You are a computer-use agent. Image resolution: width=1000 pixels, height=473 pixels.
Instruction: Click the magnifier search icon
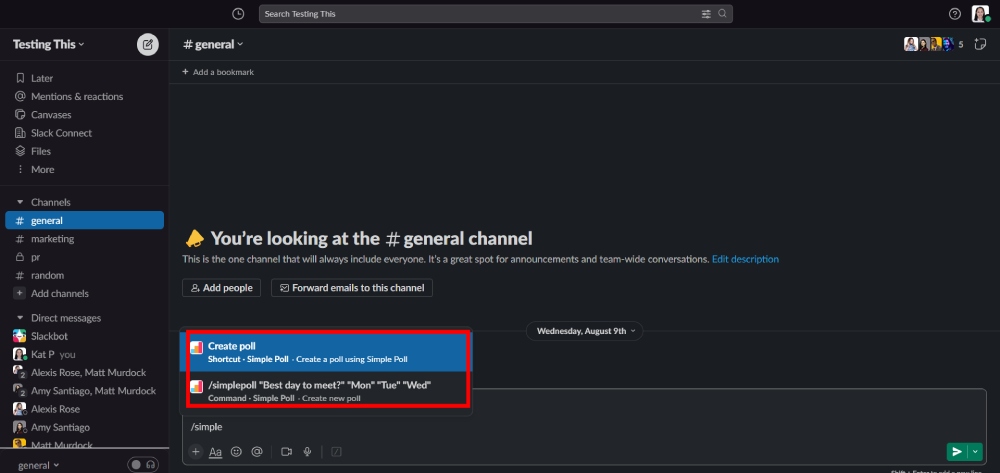coord(722,13)
